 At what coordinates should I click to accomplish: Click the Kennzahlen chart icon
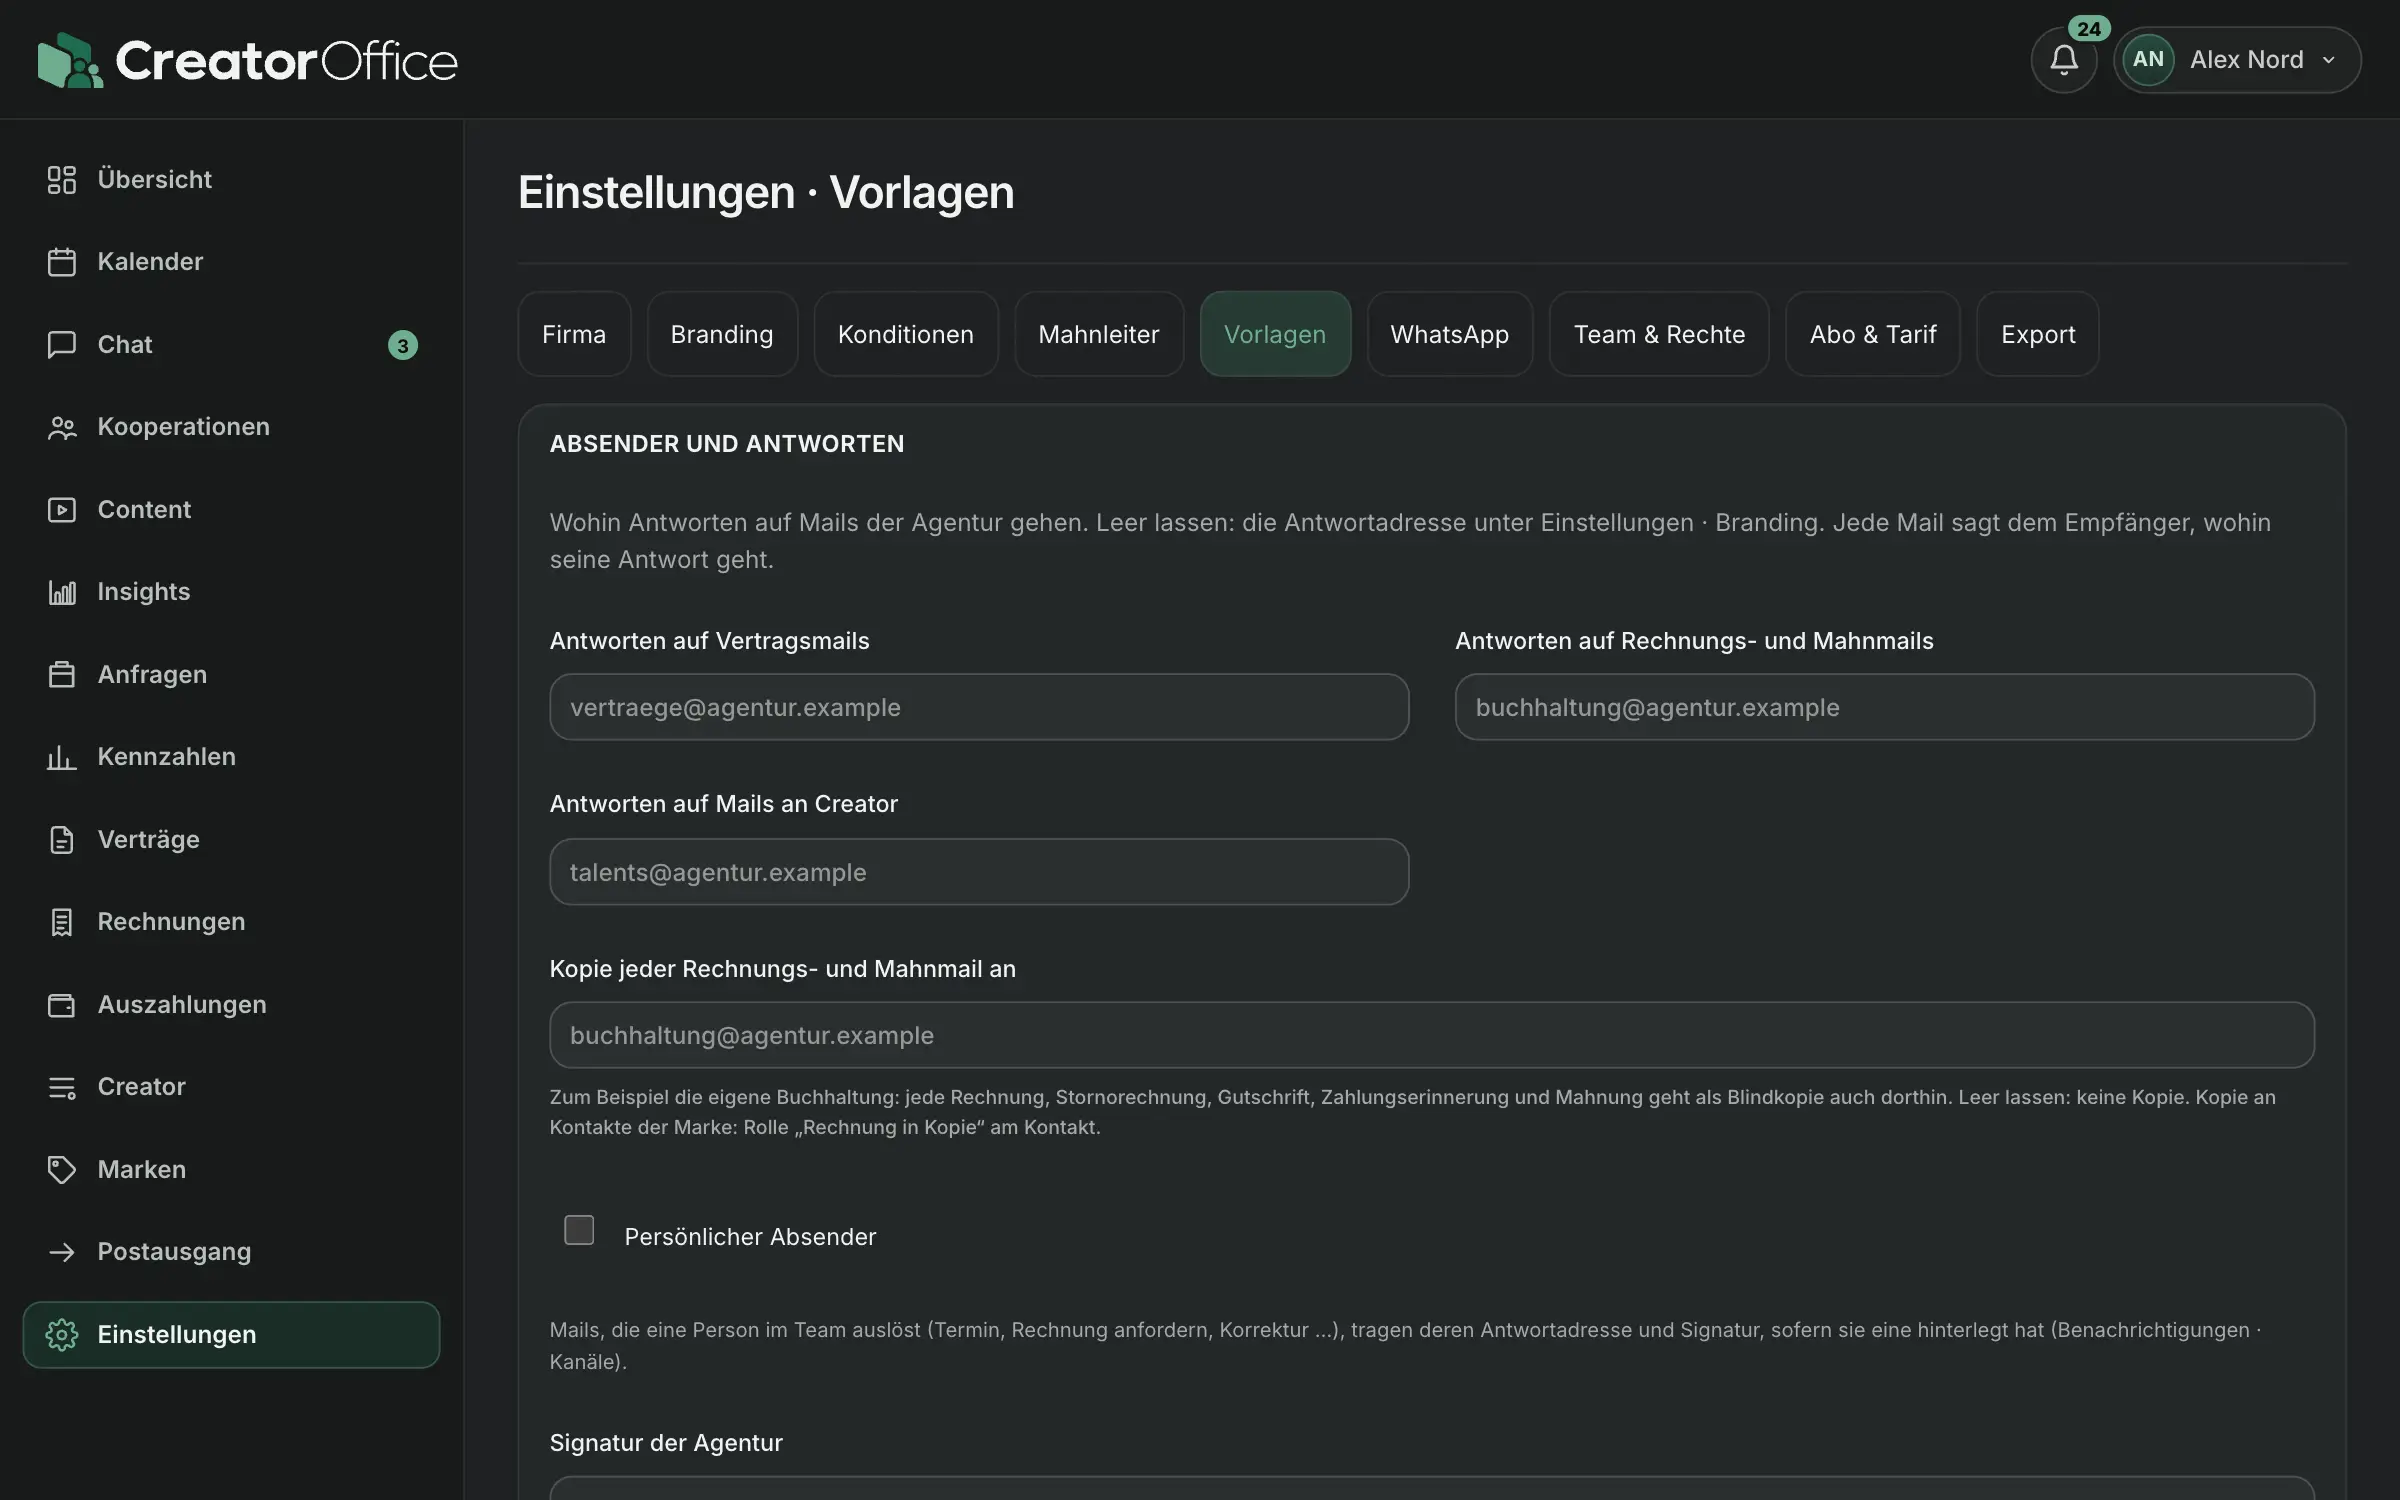[x=62, y=757]
